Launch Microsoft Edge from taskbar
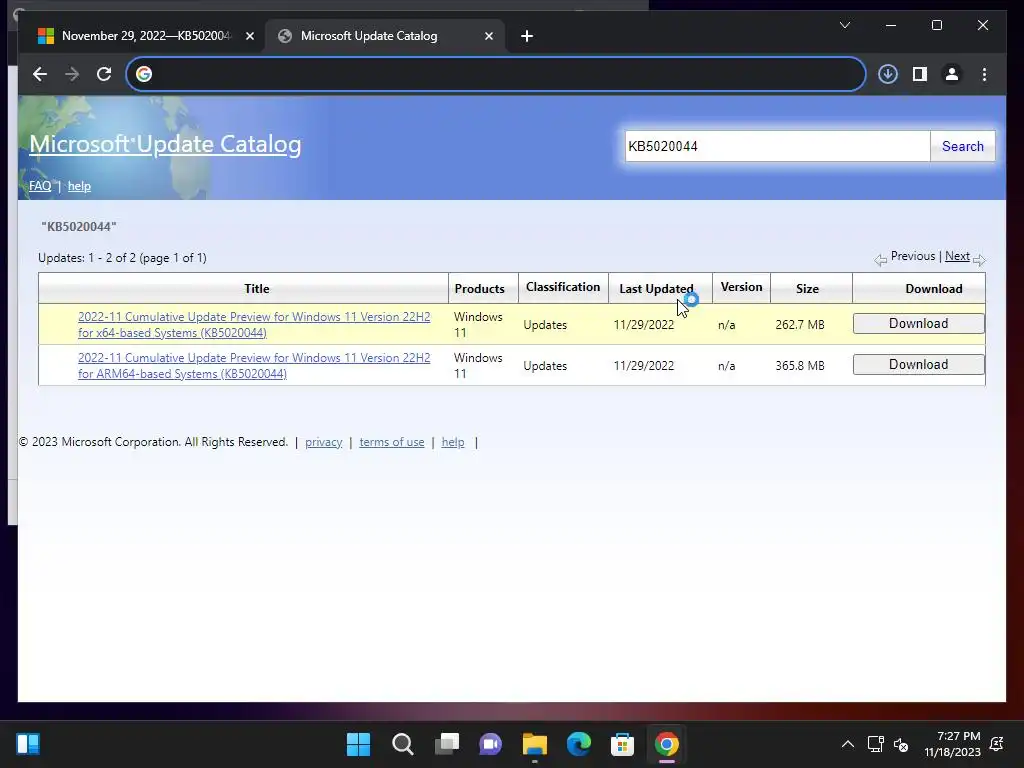Screen dimensions: 1024x768 (x=579, y=744)
